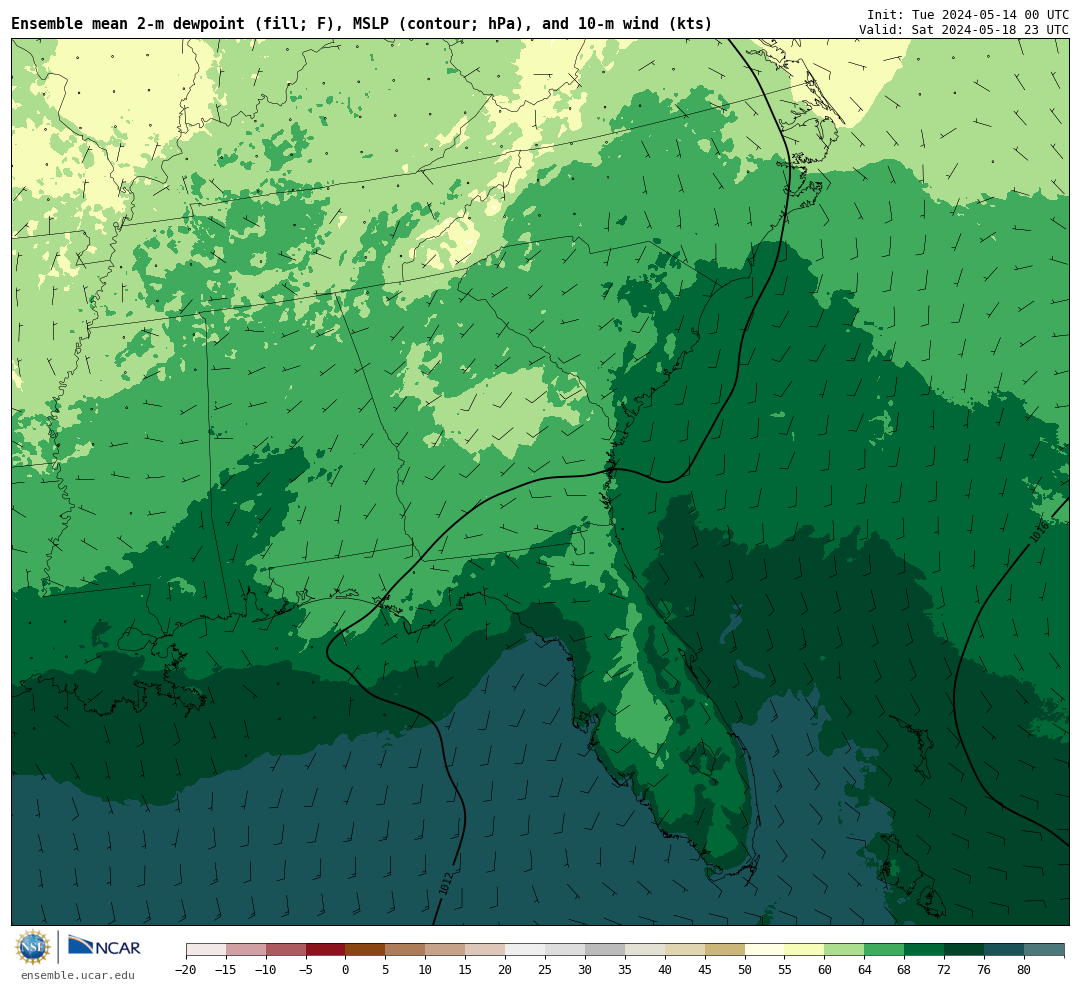Pick the dark red −5 to 0 colorbar swatch

point(326,950)
